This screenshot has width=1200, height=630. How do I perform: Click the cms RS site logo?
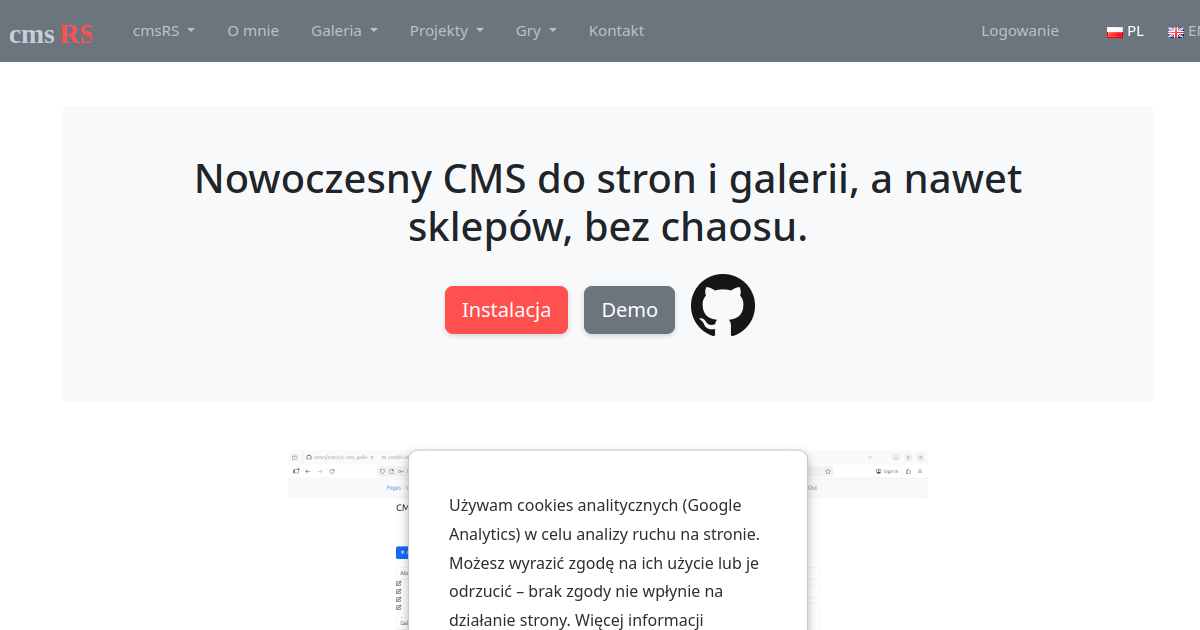(51, 33)
